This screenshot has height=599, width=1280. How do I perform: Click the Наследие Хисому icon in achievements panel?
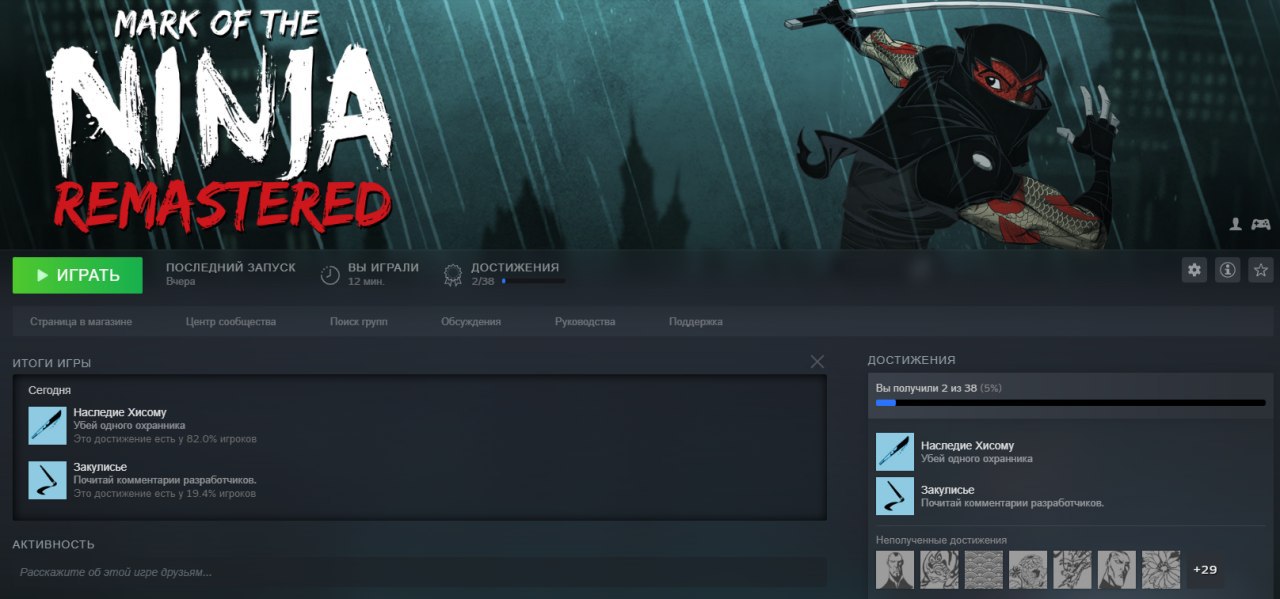tap(895, 452)
